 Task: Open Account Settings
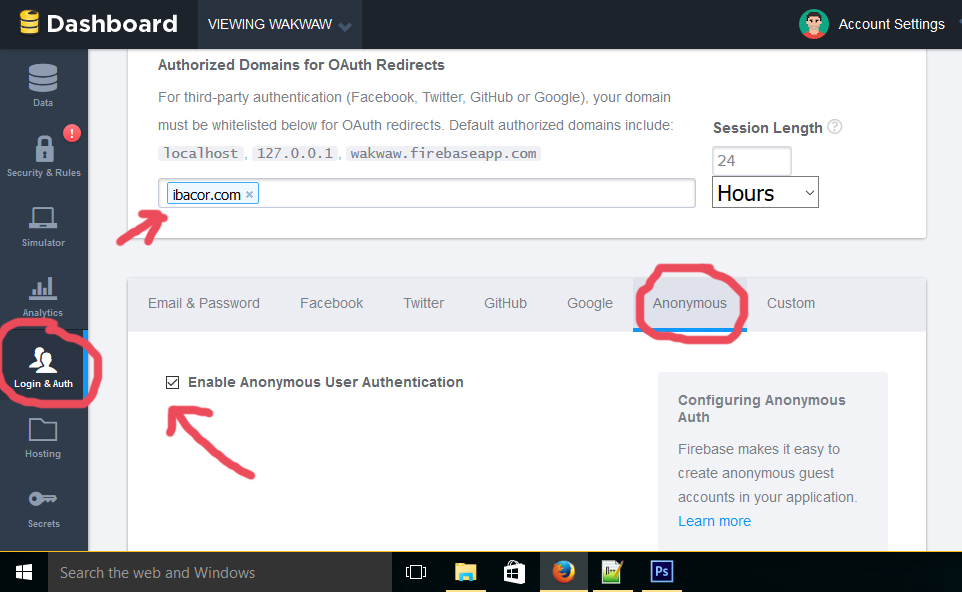pyautogui.click(x=891, y=24)
